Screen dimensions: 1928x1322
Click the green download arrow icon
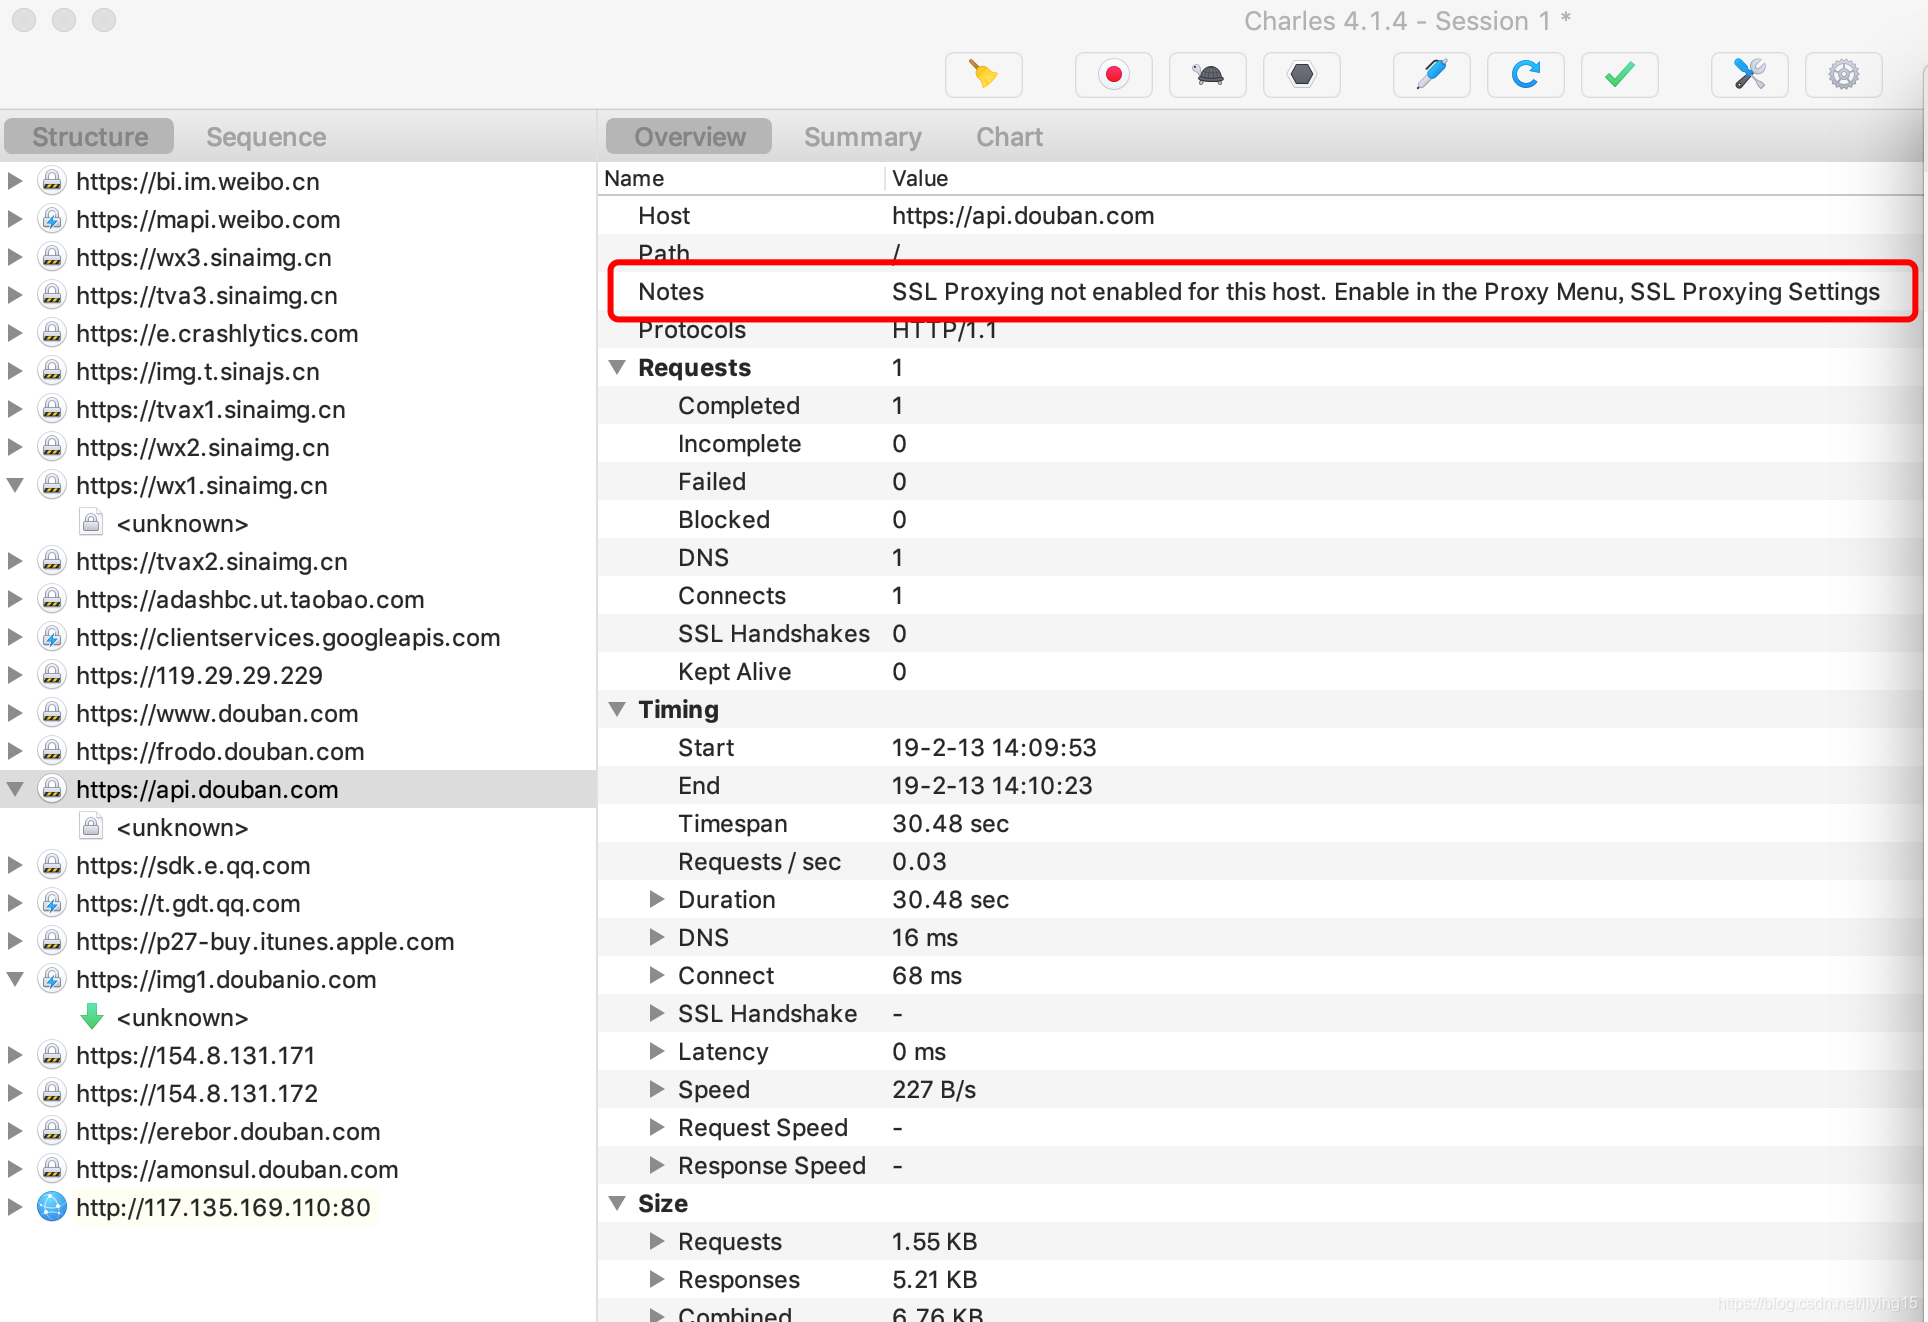point(91,1017)
